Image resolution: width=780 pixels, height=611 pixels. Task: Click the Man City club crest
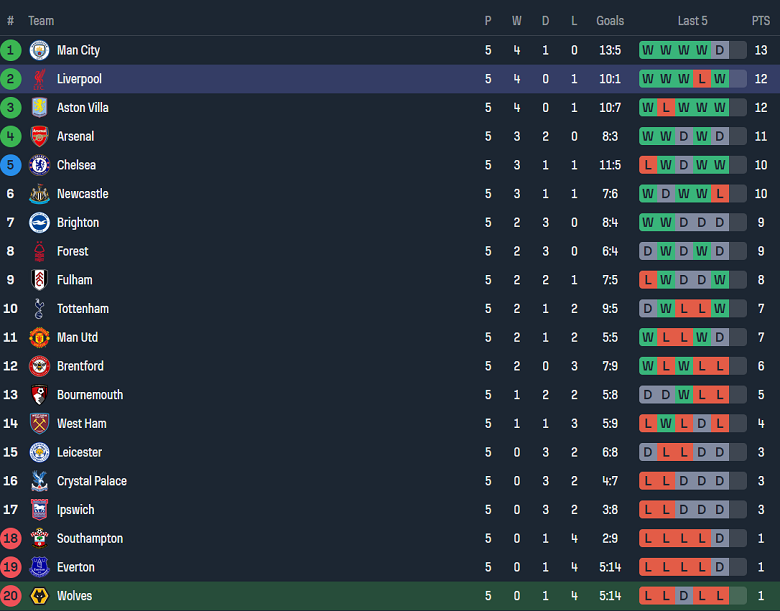click(x=39, y=50)
